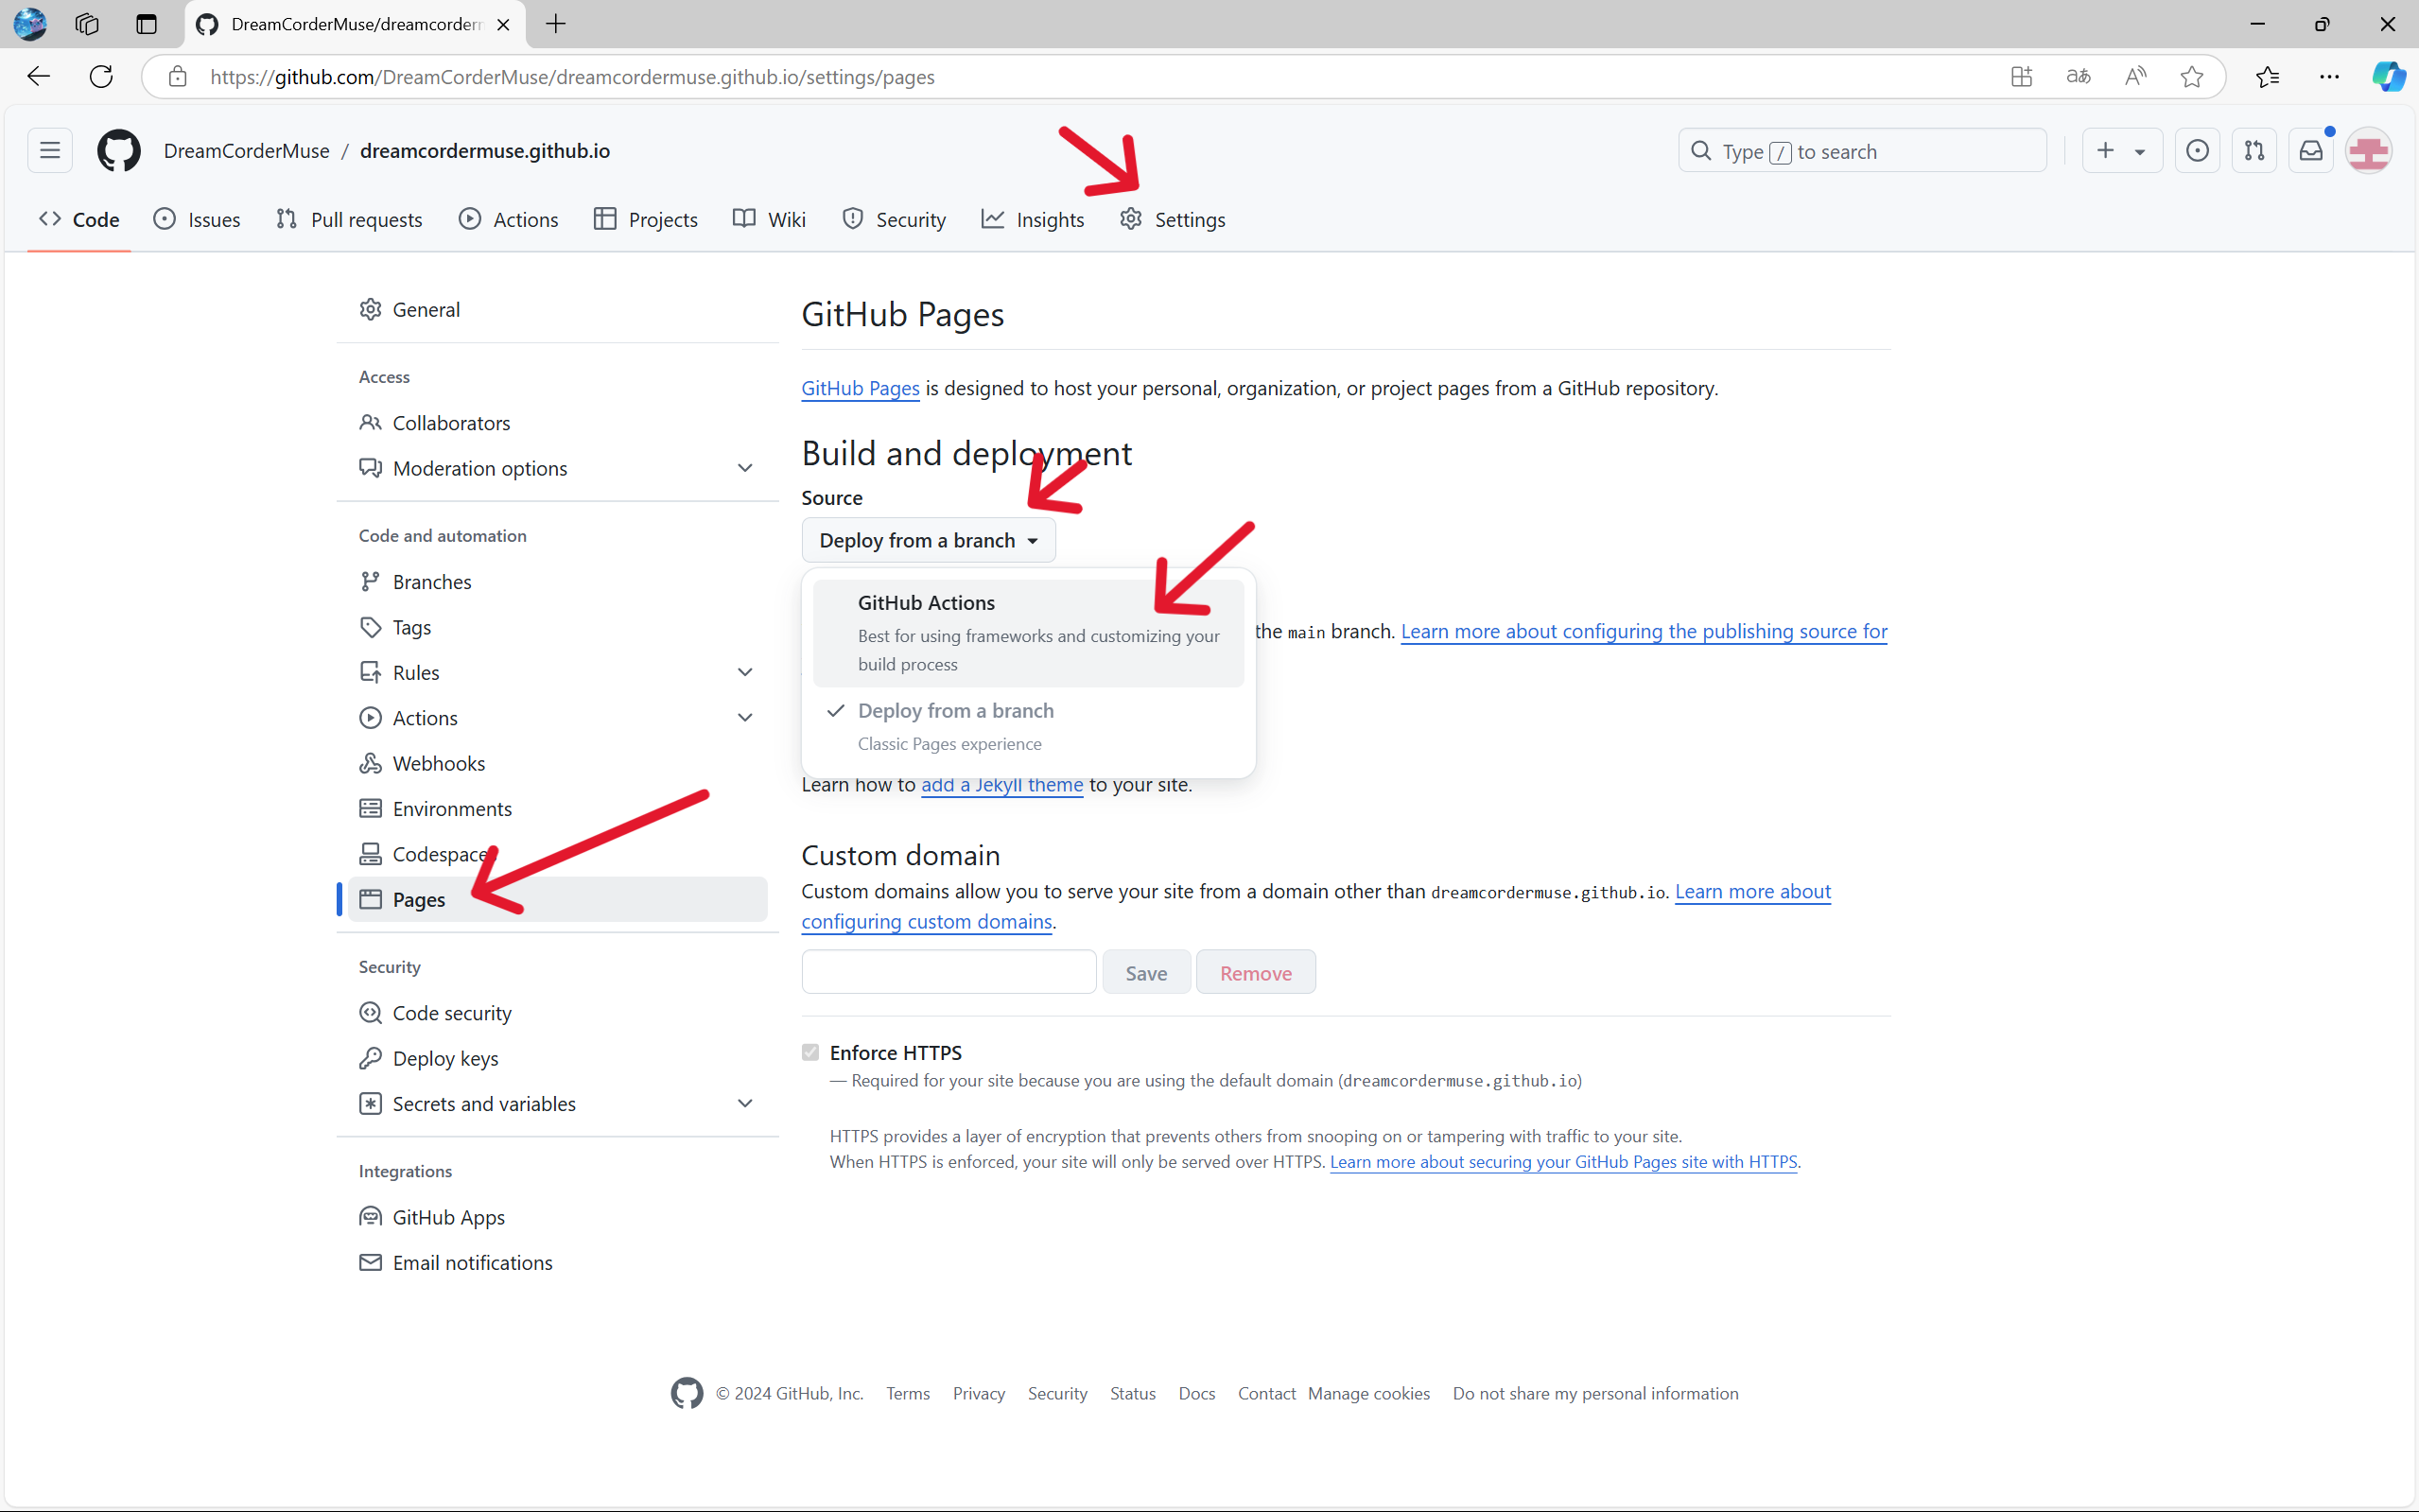Open the GitHub hamburger navigation menu
Image resolution: width=2419 pixels, height=1512 pixels.
click(x=50, y=151)
